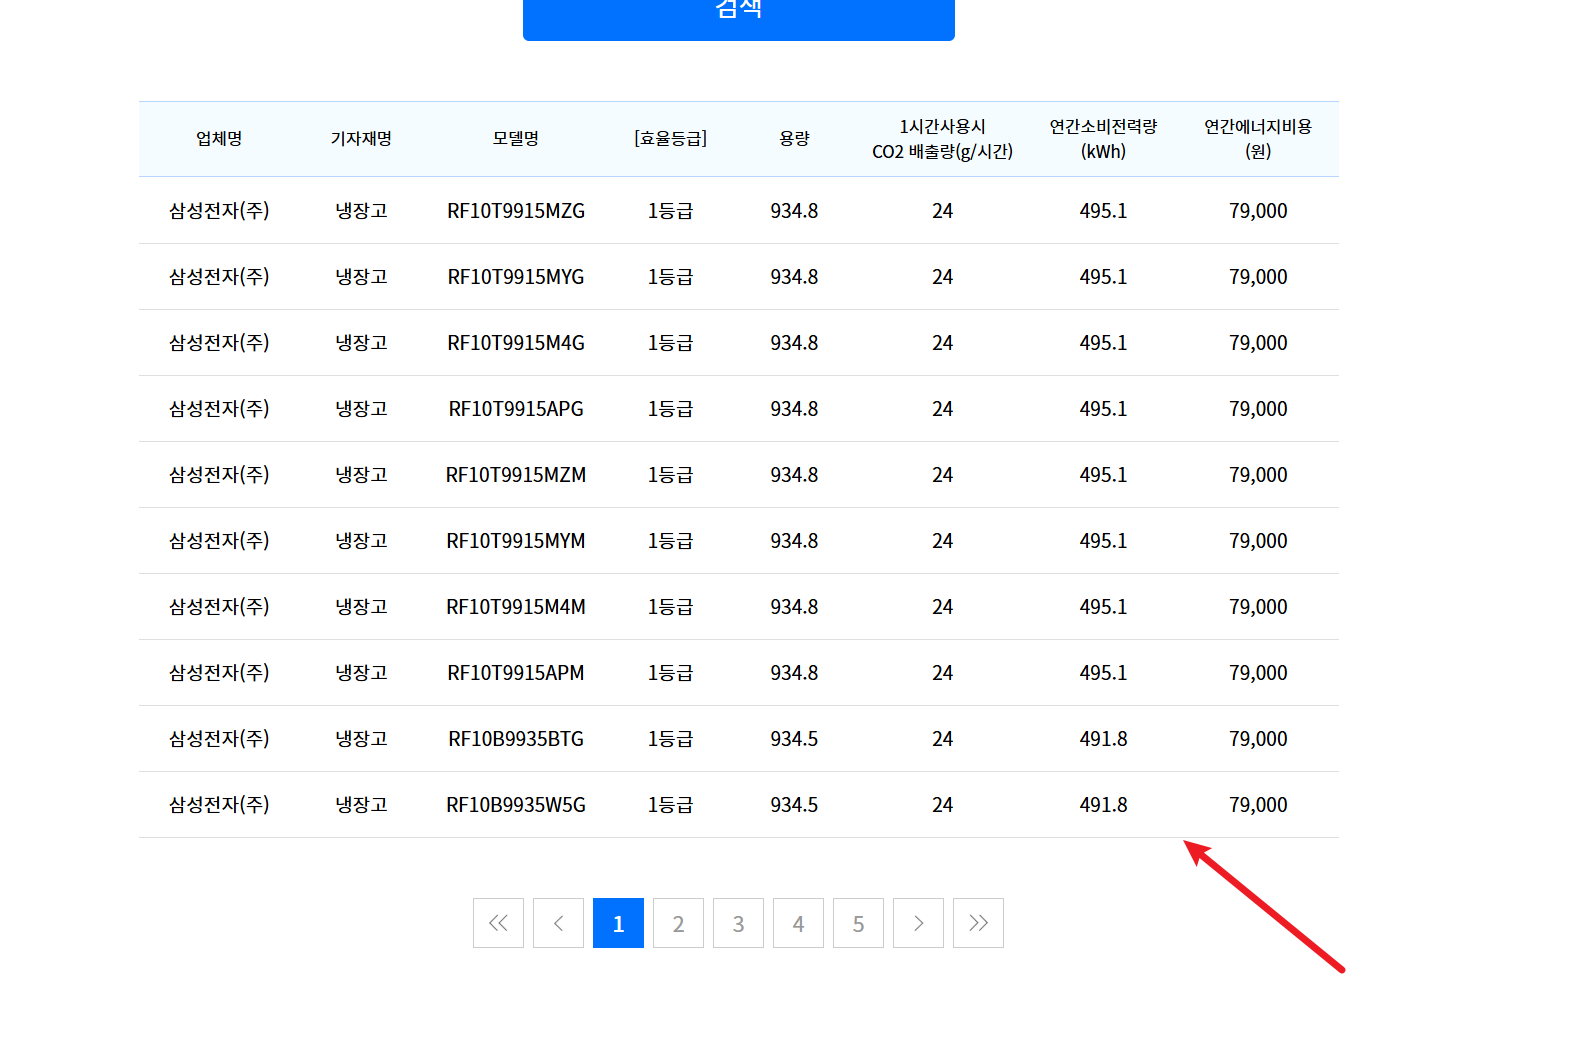Click the [효율등급] column header
The width and height of the screenshot is (1575, 1047).
pos(670,139)
